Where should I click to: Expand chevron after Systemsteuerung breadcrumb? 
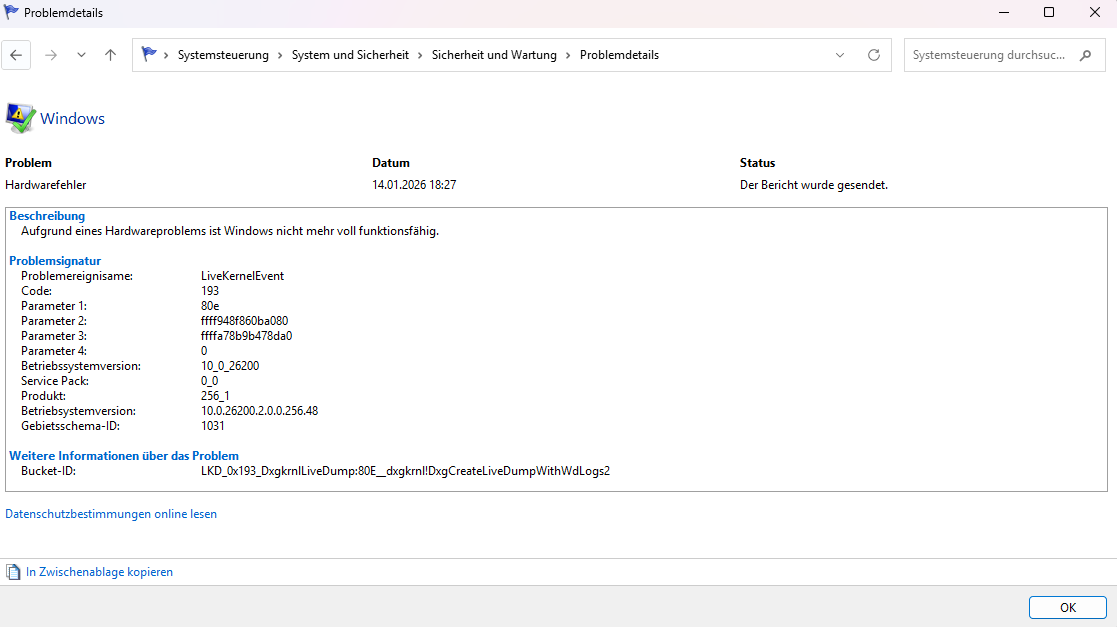click(280, 55)
